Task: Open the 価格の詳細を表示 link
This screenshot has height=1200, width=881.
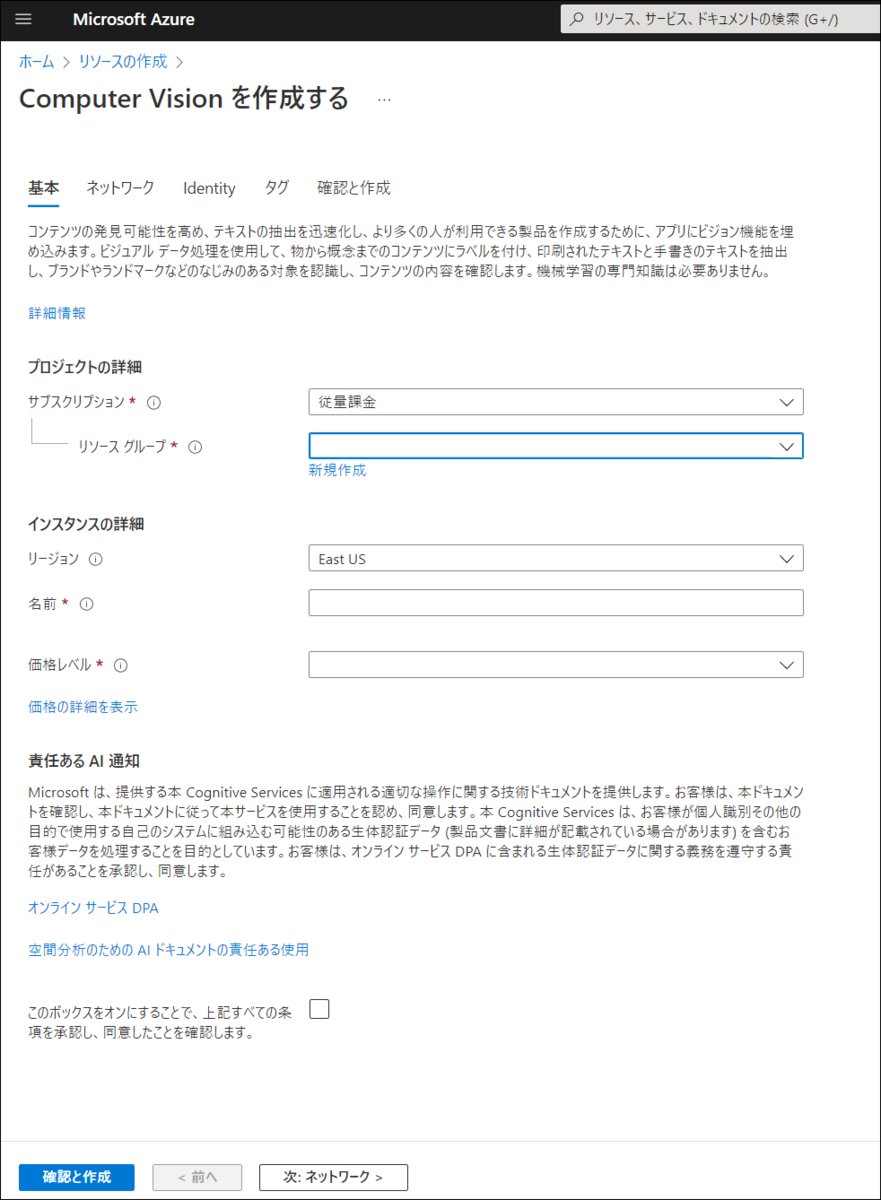Action: [83, 707]
